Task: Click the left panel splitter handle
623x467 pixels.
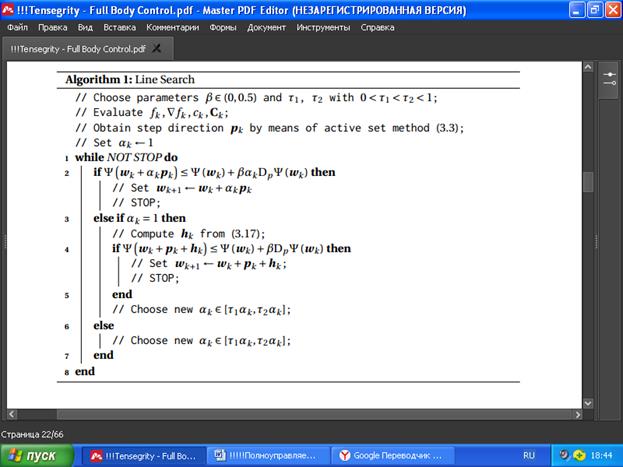Action: pos(5,240)
